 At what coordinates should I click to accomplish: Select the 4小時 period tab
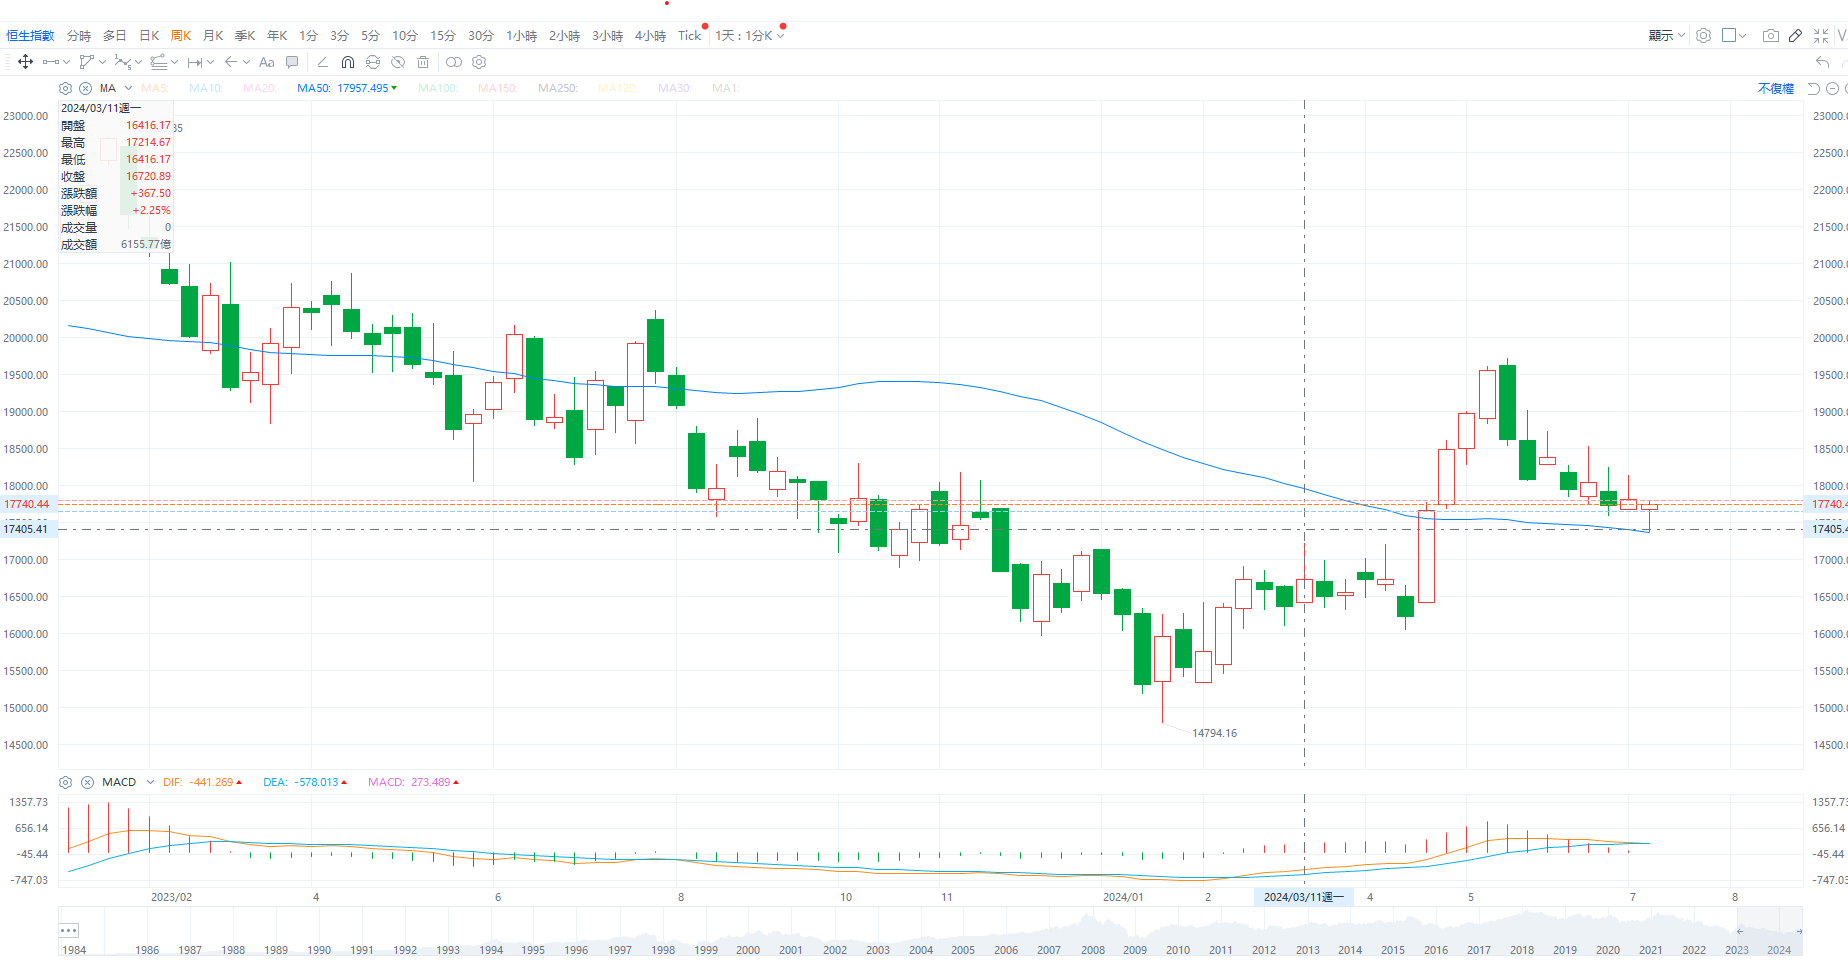click(x=650, y=35)
